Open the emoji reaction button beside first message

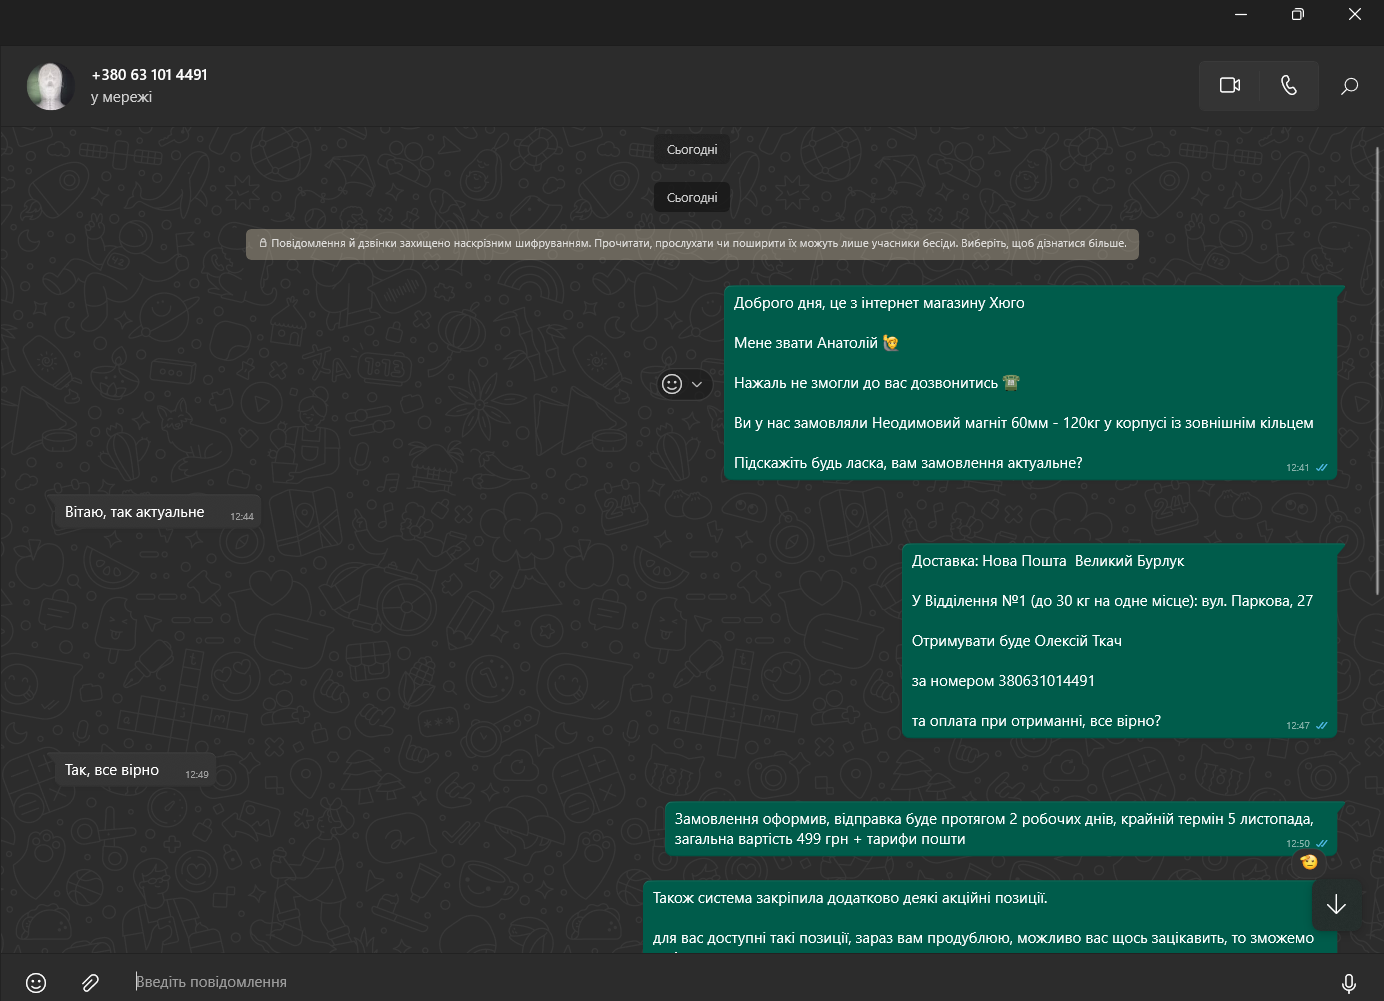click(x=672, y=384)
